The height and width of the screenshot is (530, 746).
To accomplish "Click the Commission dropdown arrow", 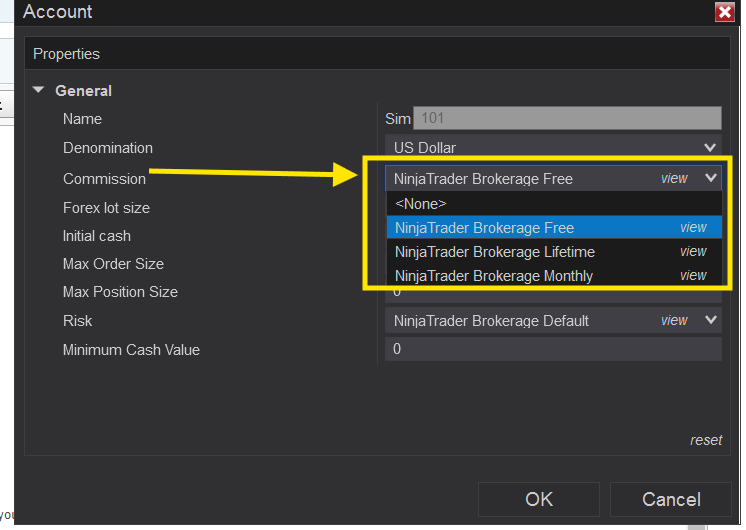I will point(711,178).
